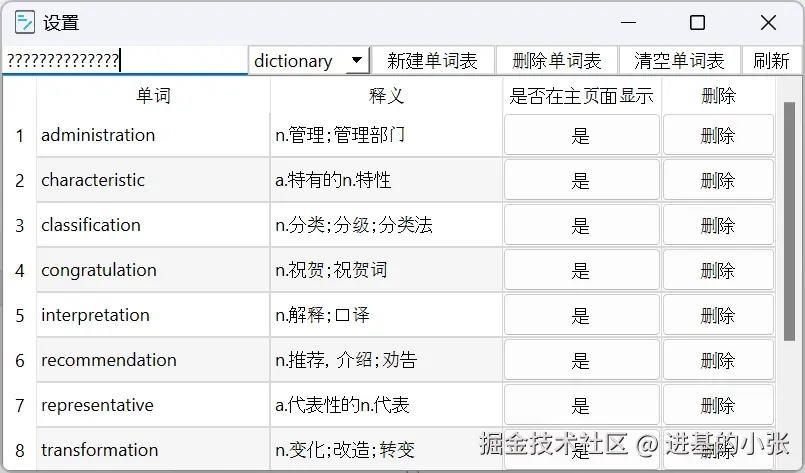The height and width of the screenshot is (473, 805).
Task: Maximize the 设置 window
Action: [697, 23]
